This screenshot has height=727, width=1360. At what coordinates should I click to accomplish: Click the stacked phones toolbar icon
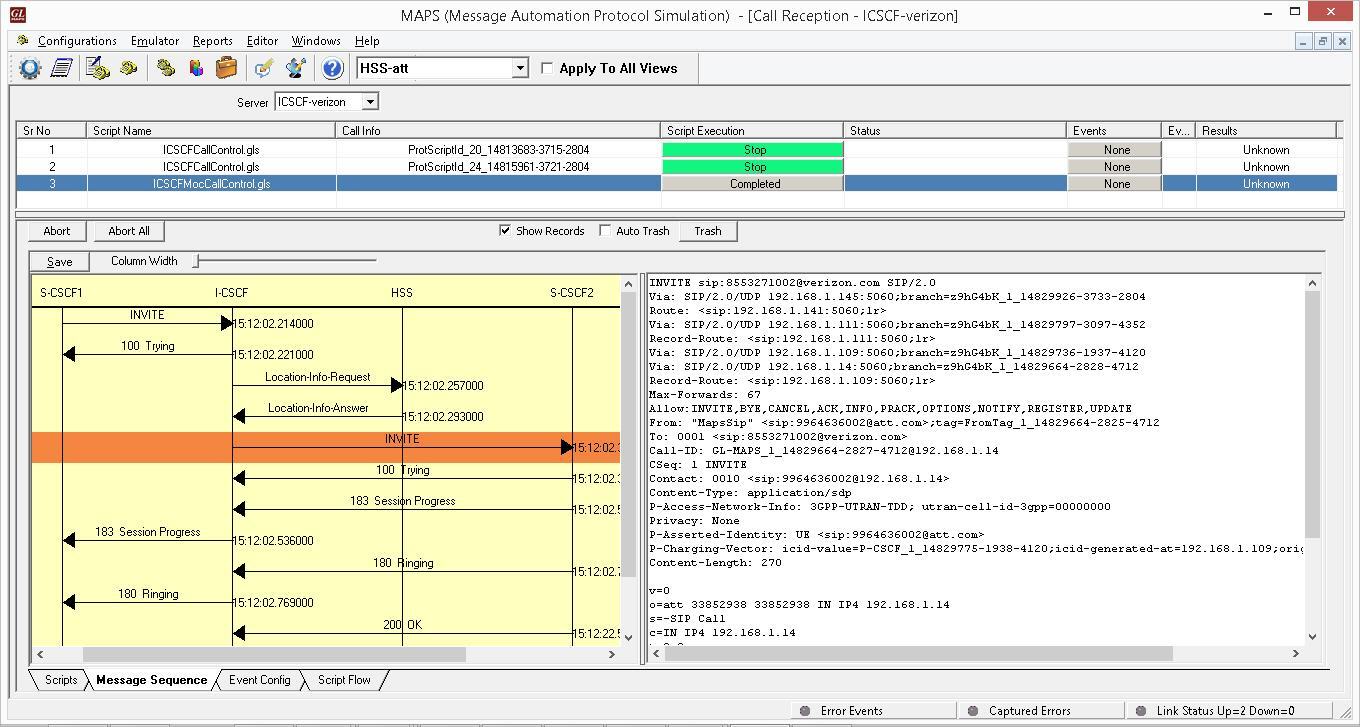[x=166, y=68]
